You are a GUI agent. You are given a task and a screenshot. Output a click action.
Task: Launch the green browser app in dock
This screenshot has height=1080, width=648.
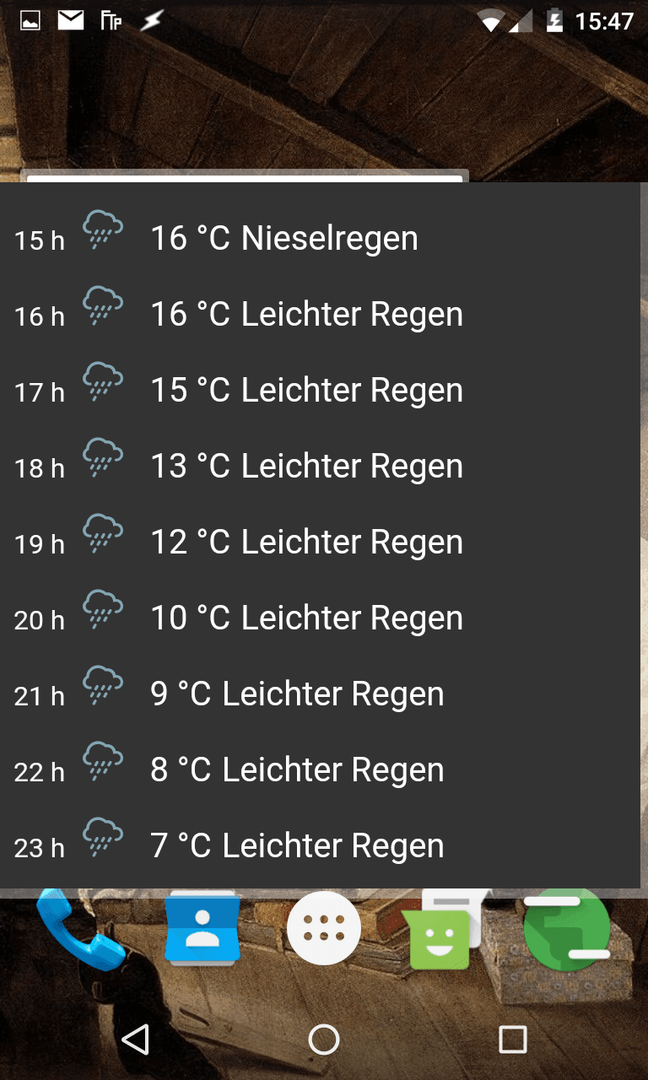(x=567, y=928)
